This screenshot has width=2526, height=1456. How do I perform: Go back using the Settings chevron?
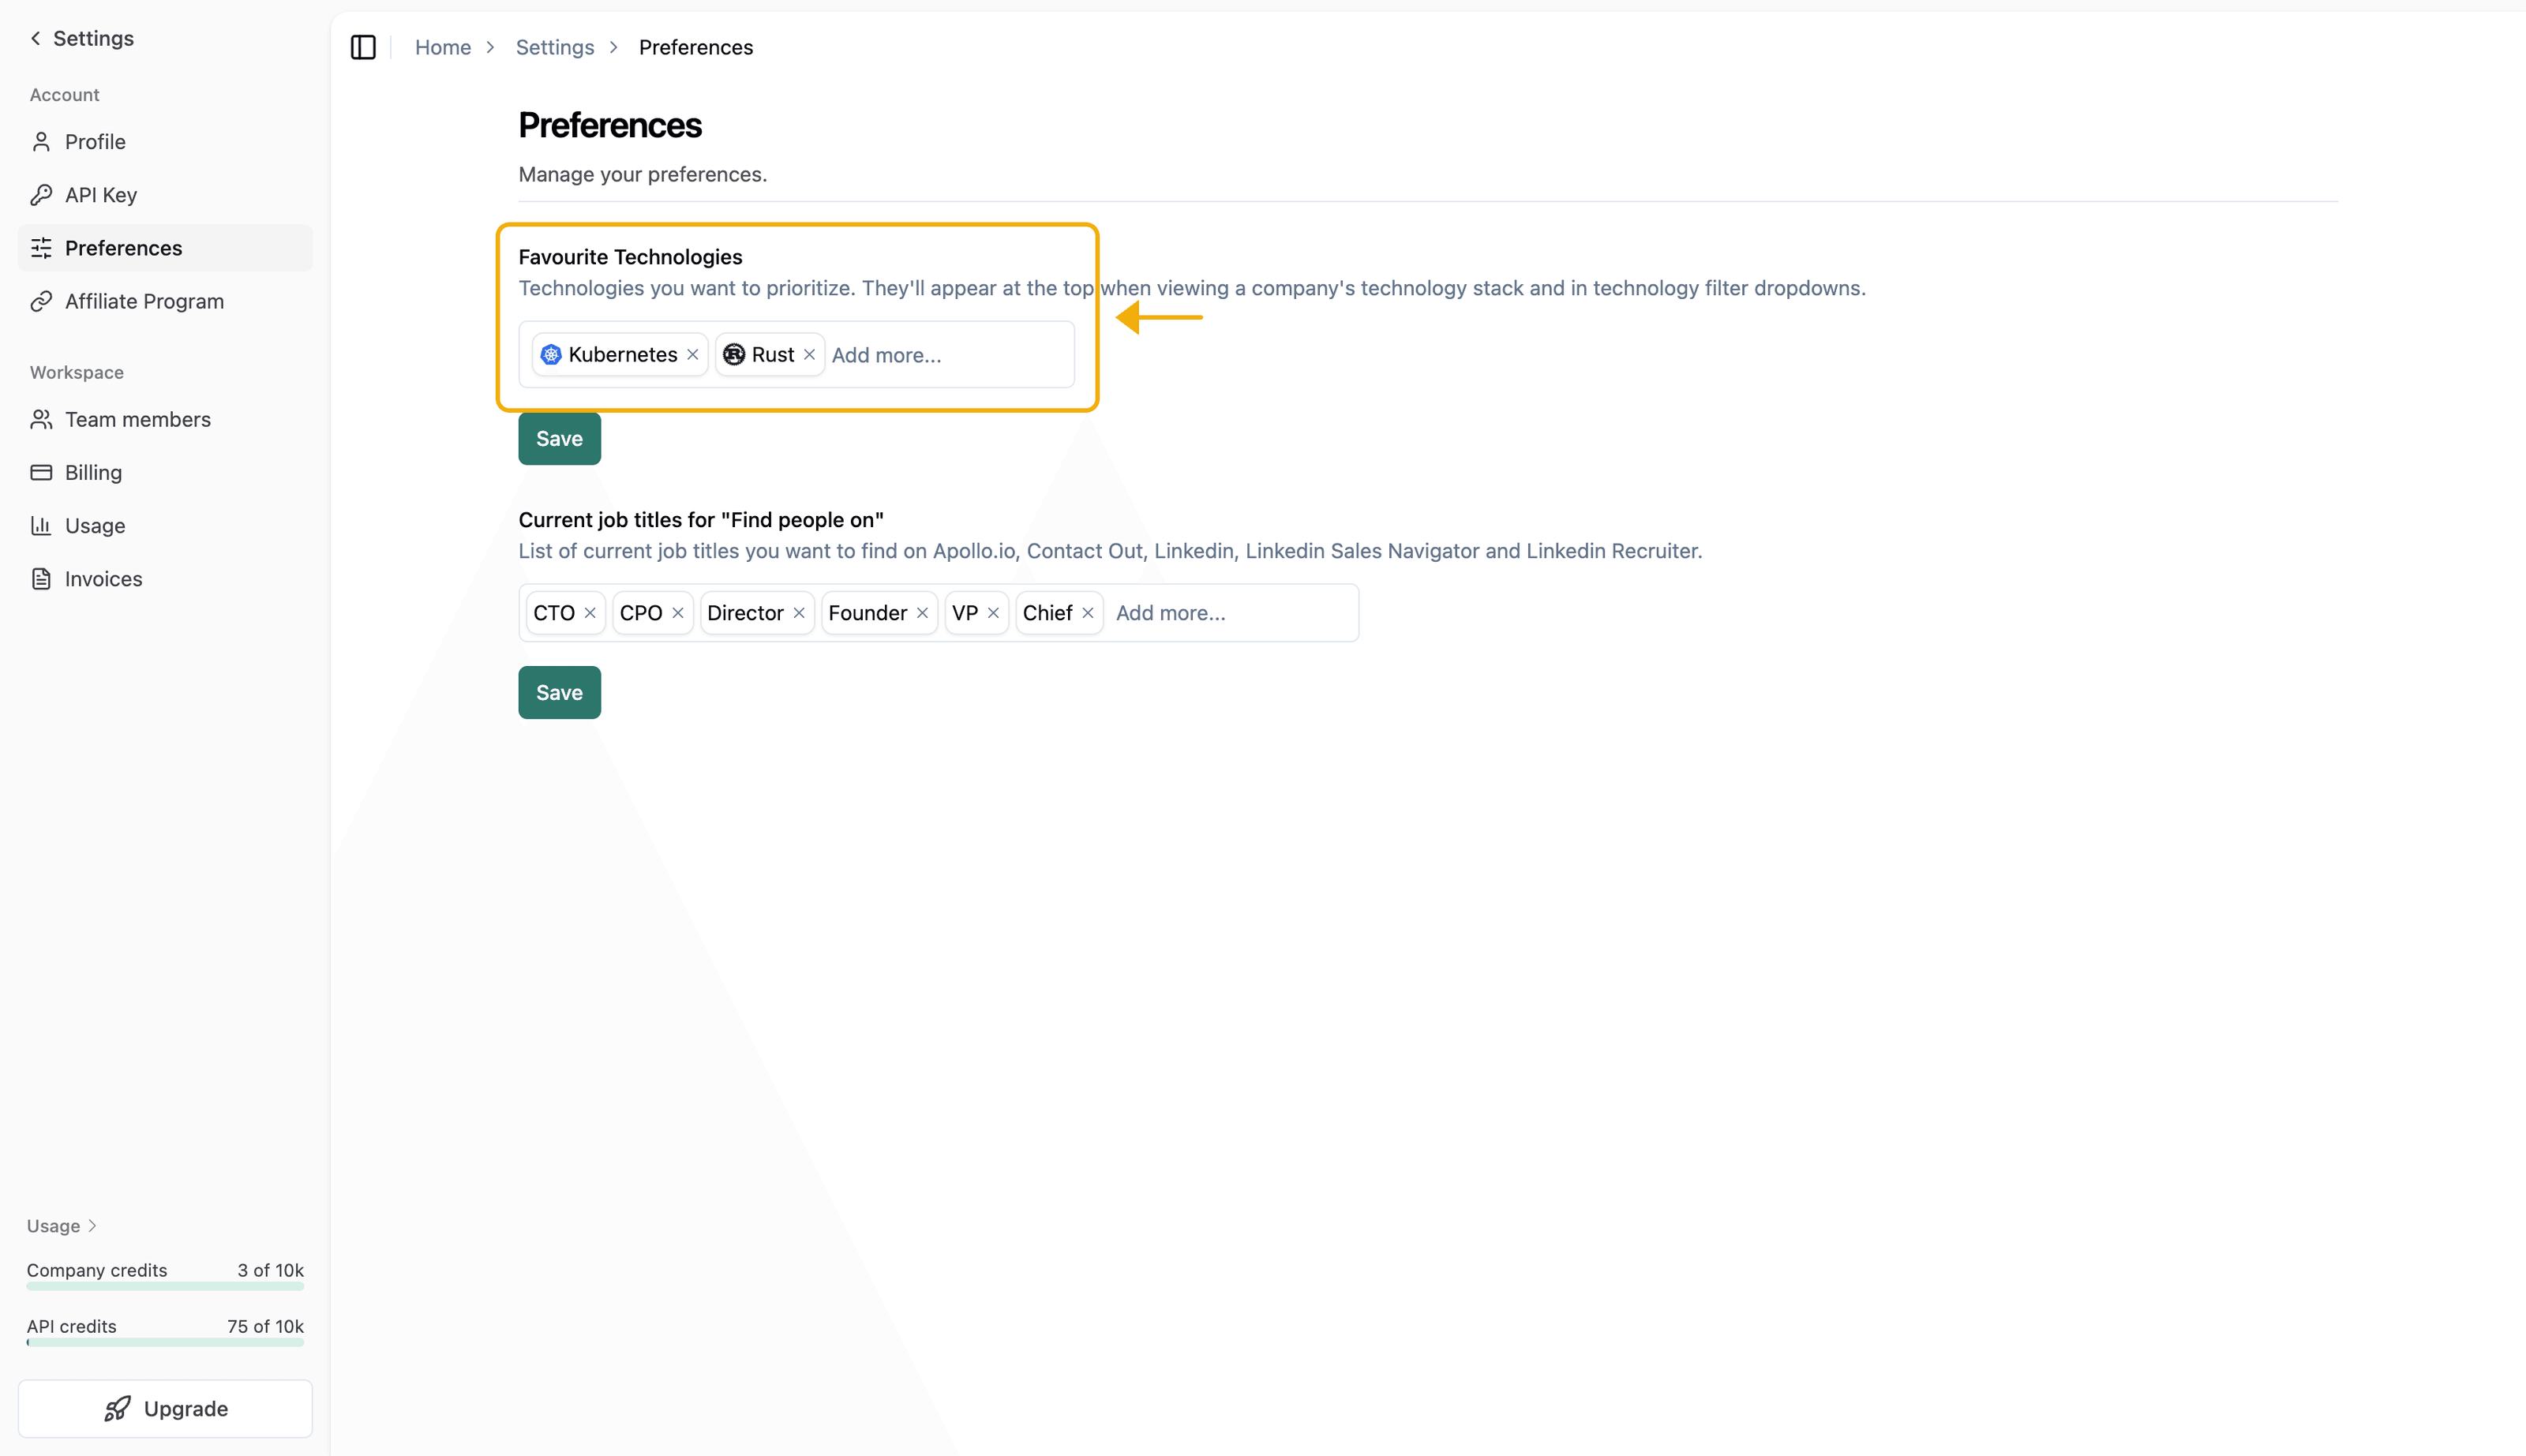point(35,38)
